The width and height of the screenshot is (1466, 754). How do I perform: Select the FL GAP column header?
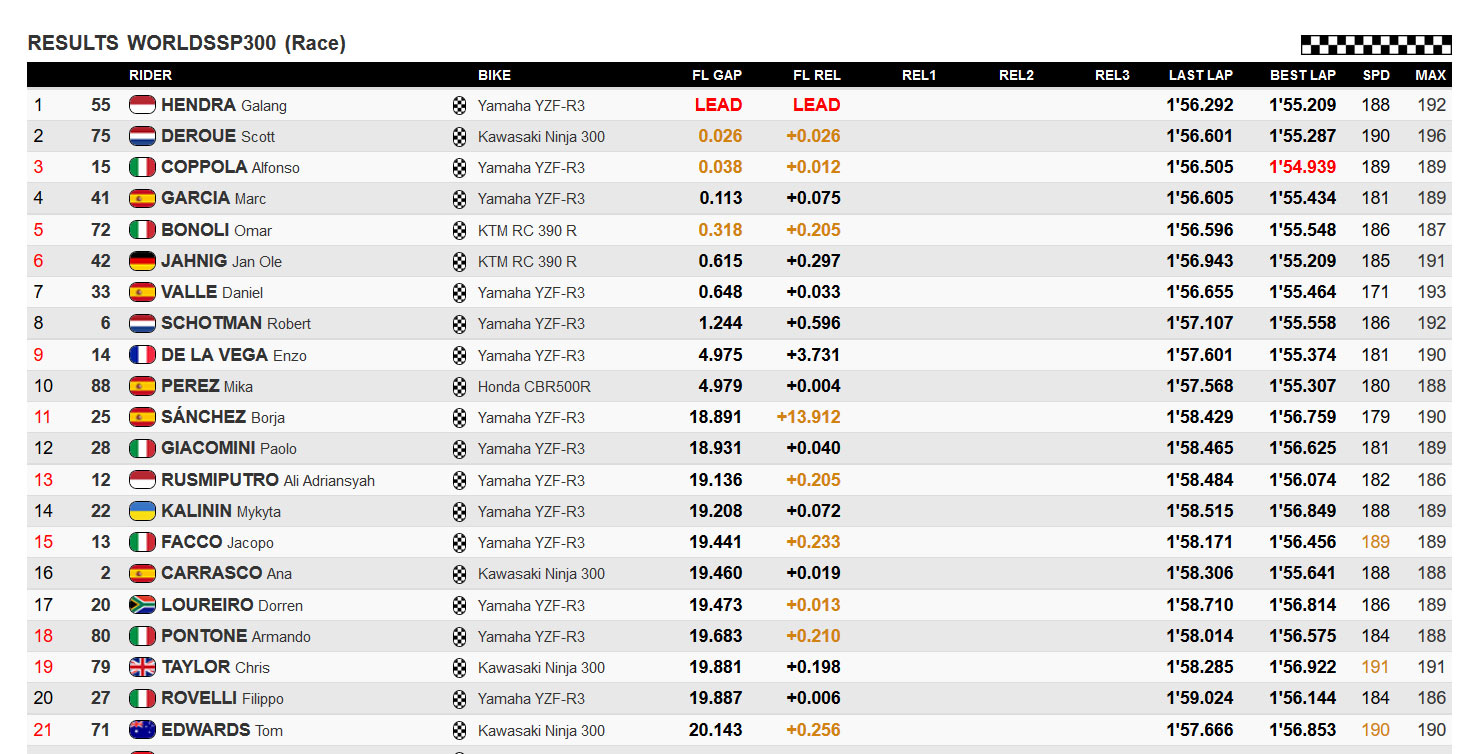[717, 75]
